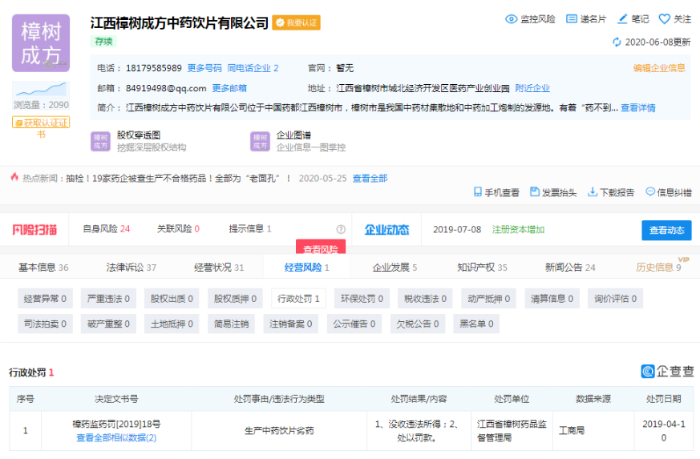Open 股权穿透图 chart icon

[x=101, y=141]
